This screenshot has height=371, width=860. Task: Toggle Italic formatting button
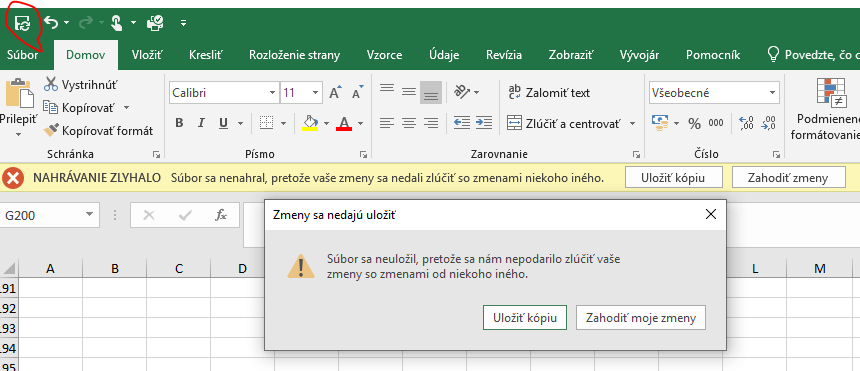[x=201, y=123]
